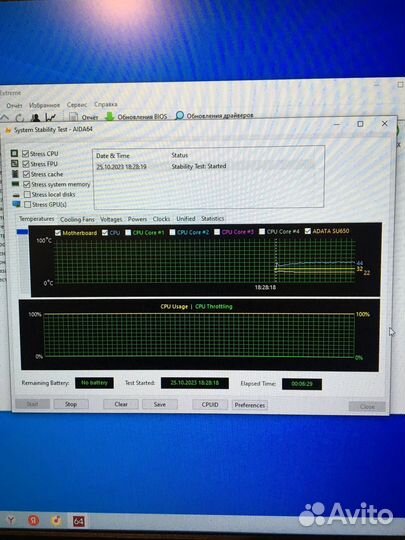Click the Elapsed Time value field
405x540 pixels.
click(302, 384)
